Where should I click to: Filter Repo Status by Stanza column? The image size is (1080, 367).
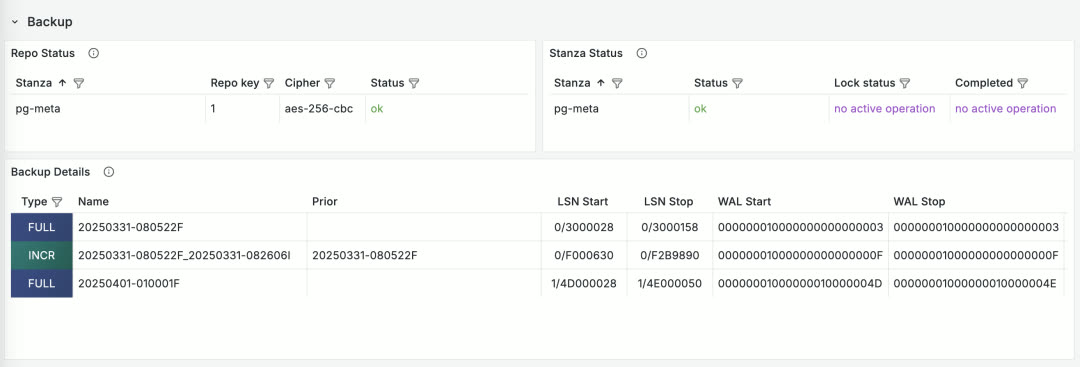pyautogui.click(x=79, y=83)
